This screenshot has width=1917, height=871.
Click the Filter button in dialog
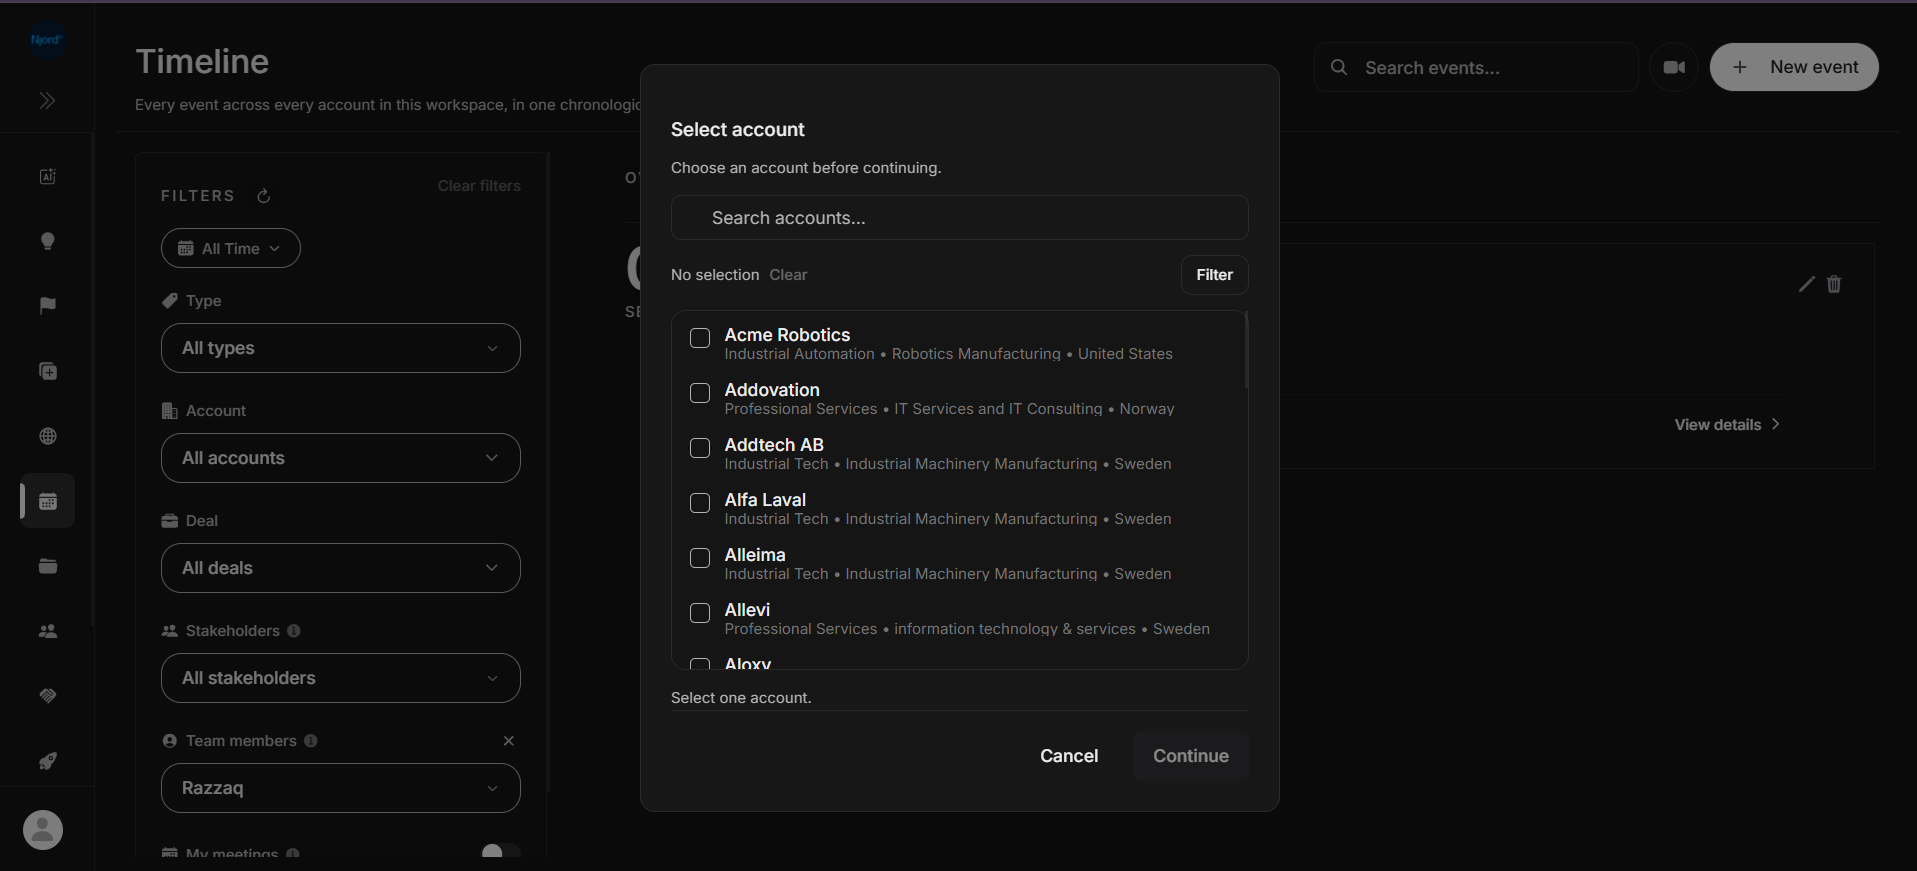1215,275
